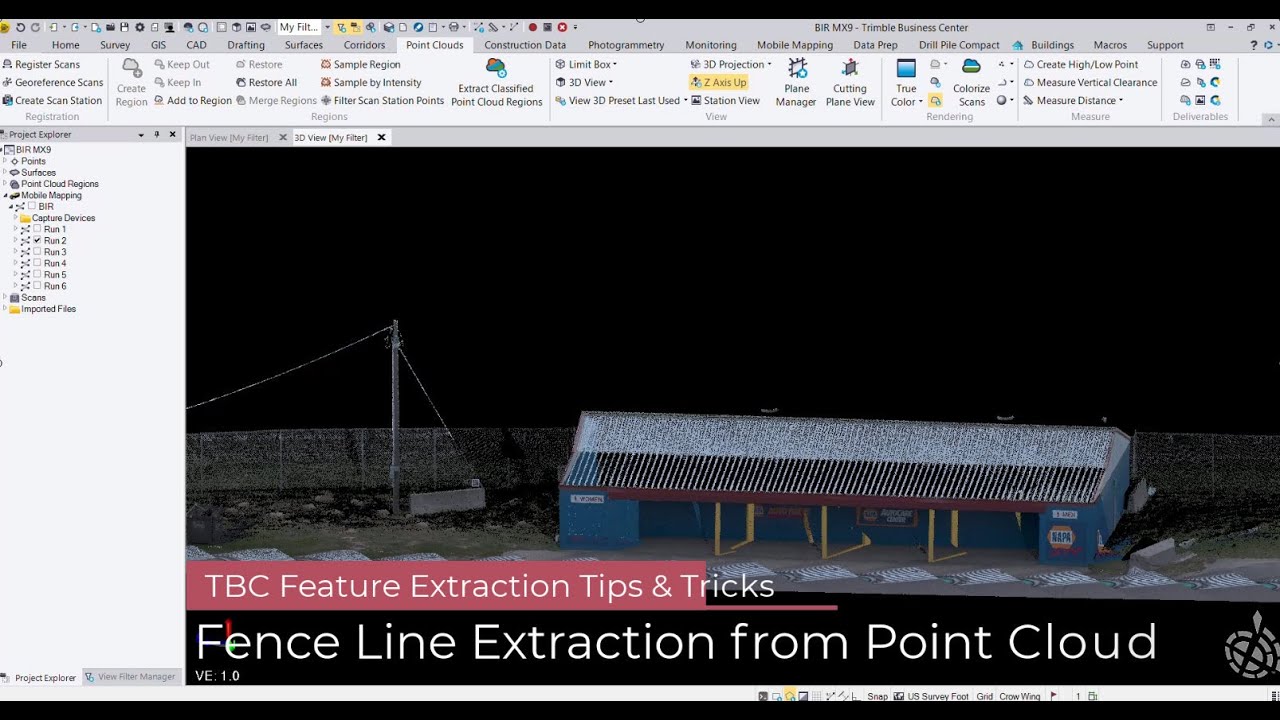Switch to Plan View tab

point(229,137)
